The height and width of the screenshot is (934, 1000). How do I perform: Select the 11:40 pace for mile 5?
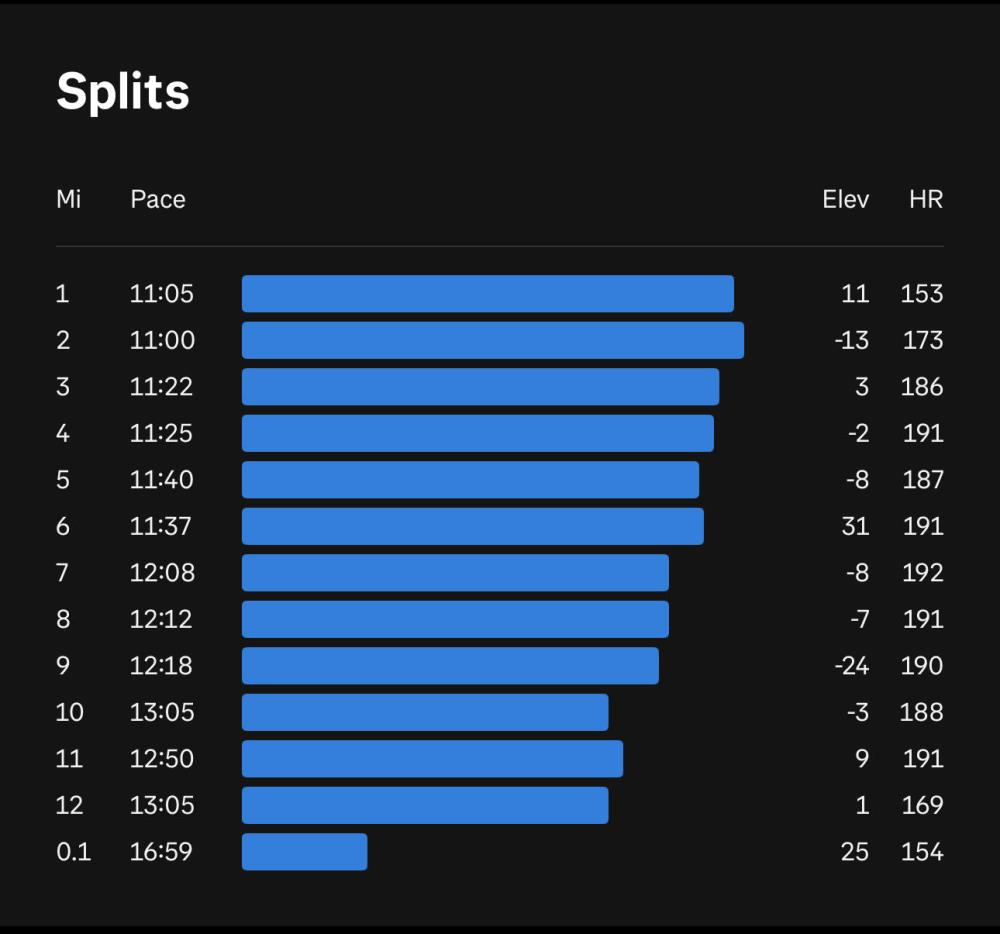[x=161, y=480]
